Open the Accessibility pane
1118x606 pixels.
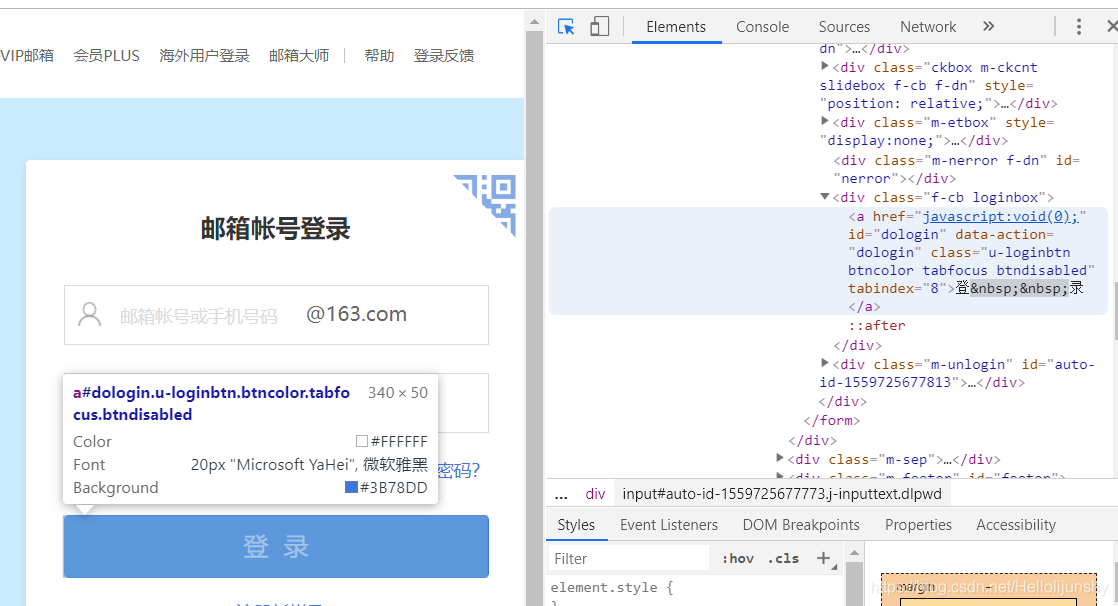click(x=1016, y=525)
